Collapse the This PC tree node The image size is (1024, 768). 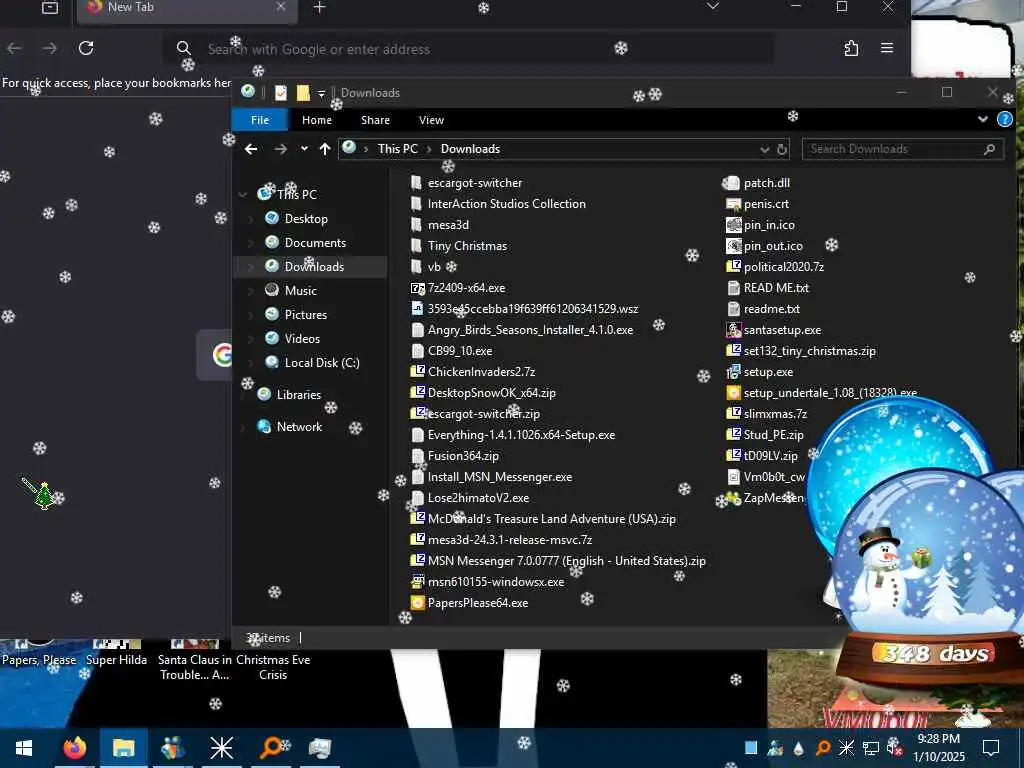click(243, 195)
